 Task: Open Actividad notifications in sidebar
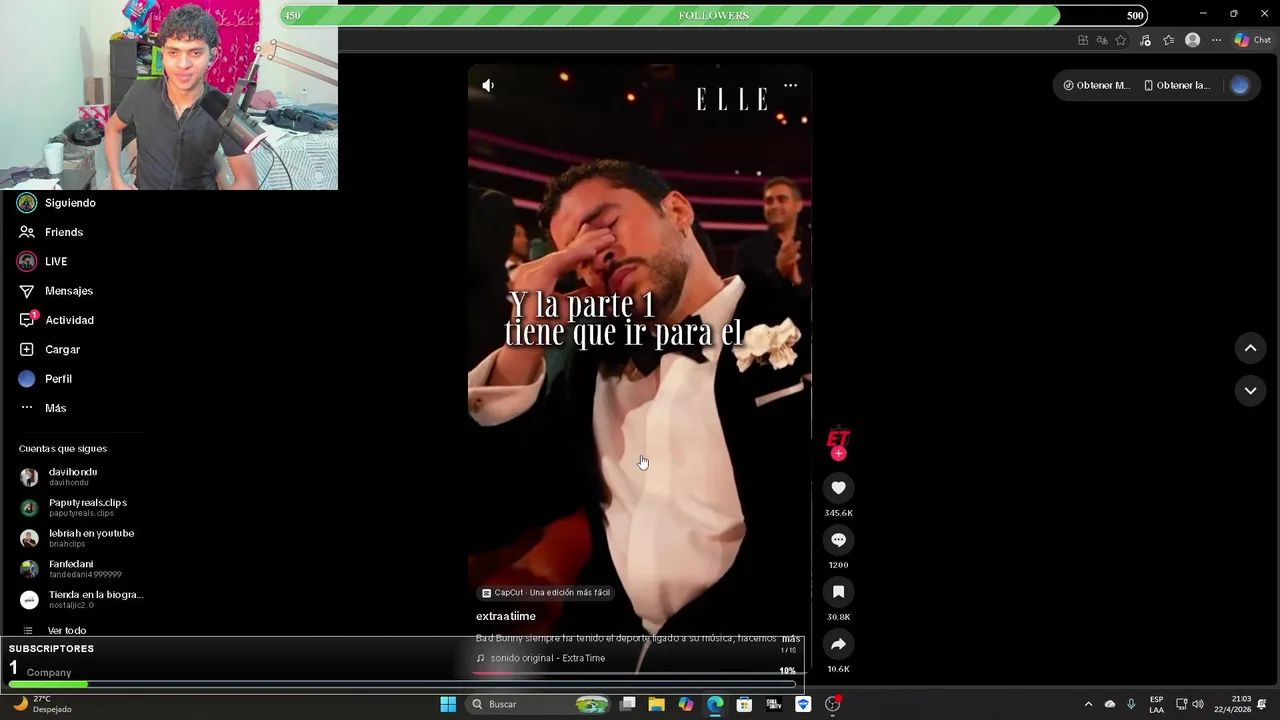(x=57, y=320)
